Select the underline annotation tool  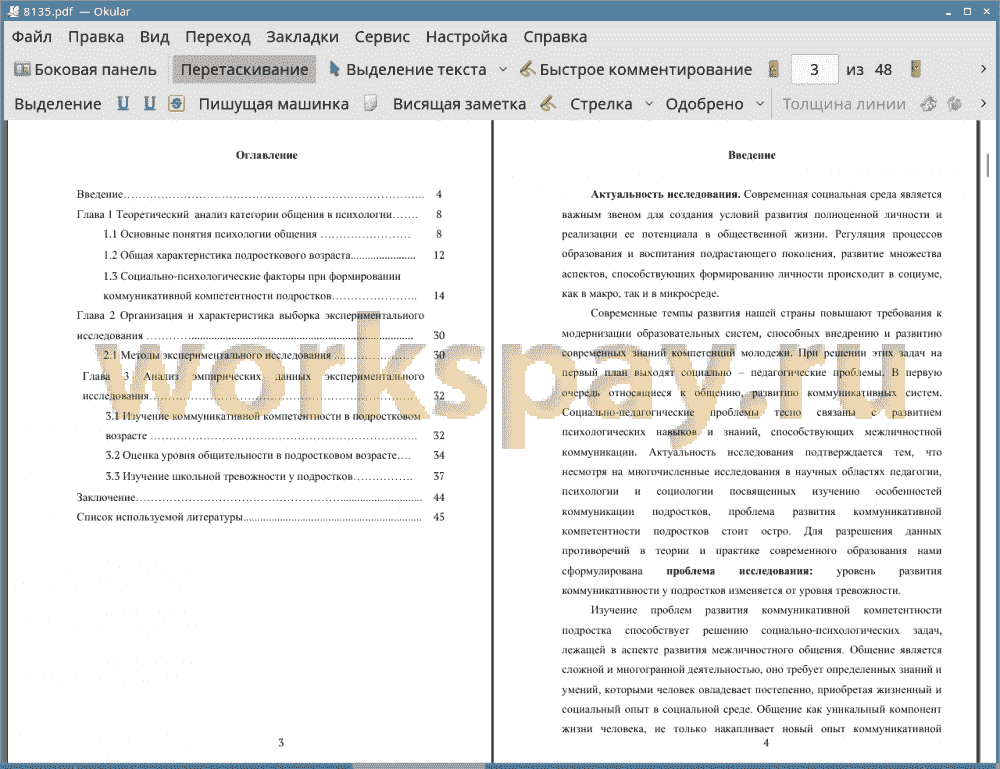(123, 103)
